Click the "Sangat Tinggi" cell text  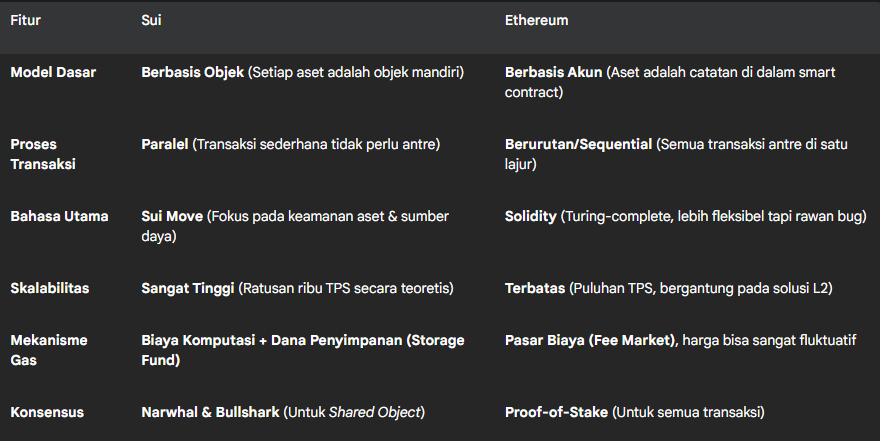tap(187, 289)
